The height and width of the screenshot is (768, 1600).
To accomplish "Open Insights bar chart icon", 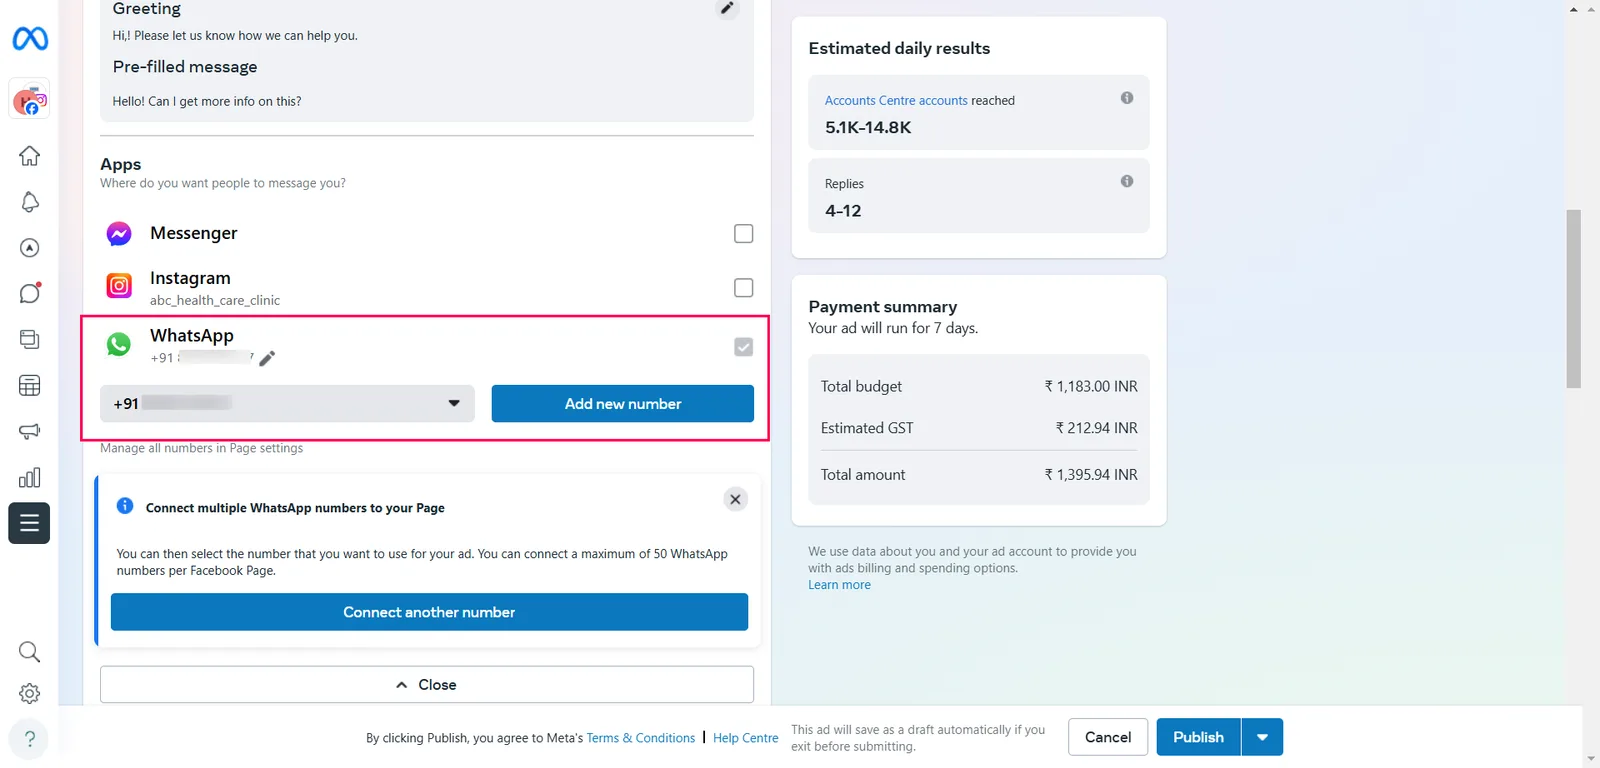I will click(30, 477).
